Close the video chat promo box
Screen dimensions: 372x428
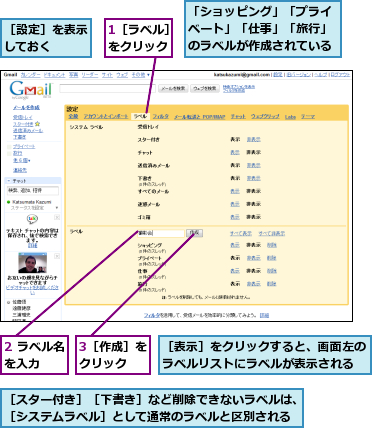[x=57, y=256]
